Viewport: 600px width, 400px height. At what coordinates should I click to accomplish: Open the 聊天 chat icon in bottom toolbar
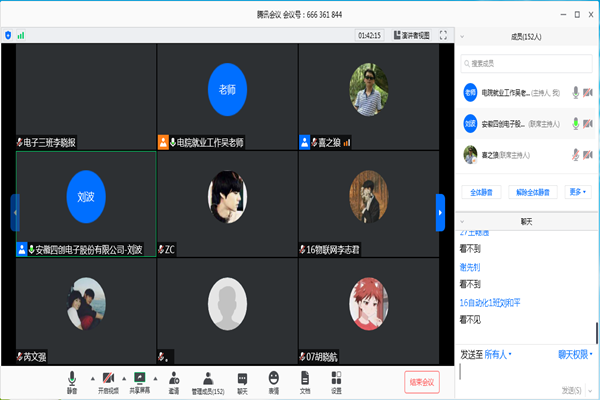(x=242, y=381)
